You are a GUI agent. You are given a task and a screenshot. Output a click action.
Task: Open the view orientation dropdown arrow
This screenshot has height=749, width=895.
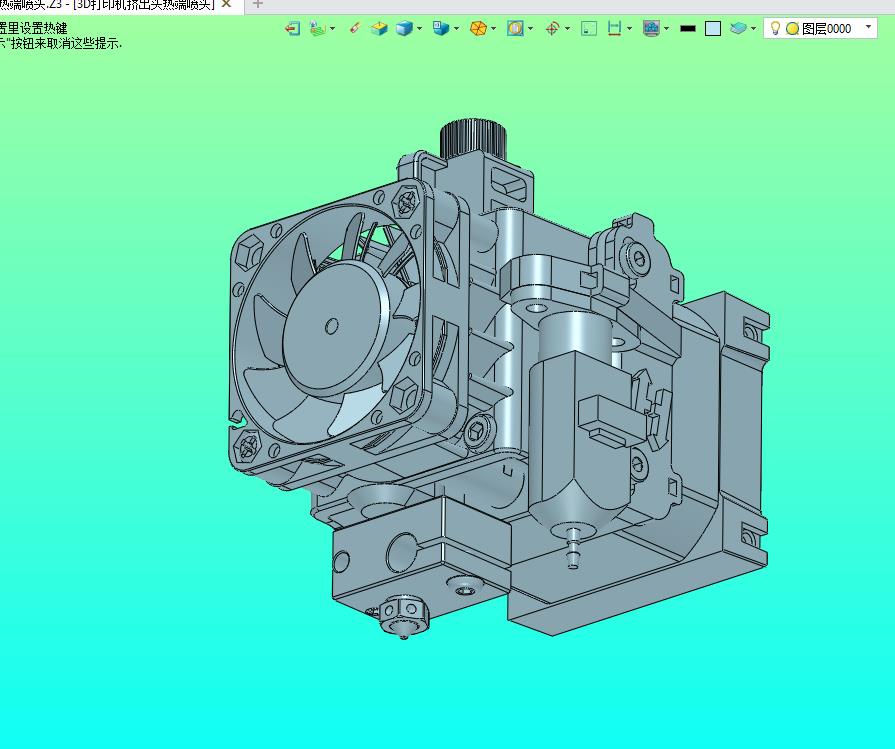457,28
